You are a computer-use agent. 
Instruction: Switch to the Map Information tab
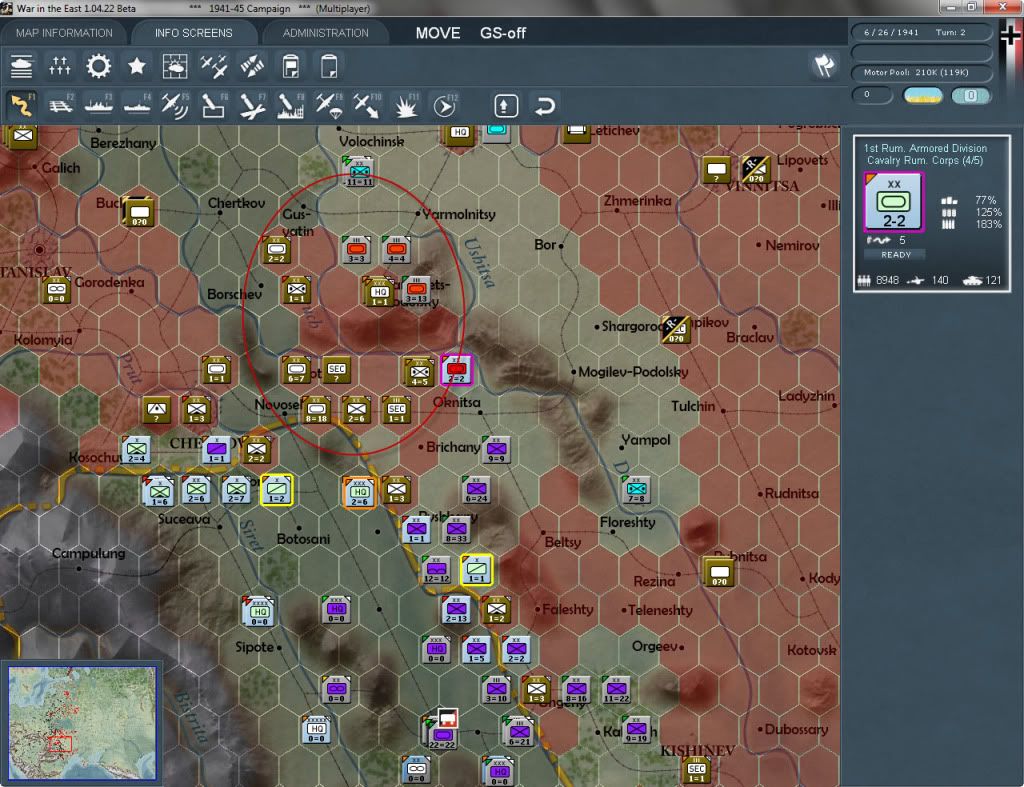(64, 33)
